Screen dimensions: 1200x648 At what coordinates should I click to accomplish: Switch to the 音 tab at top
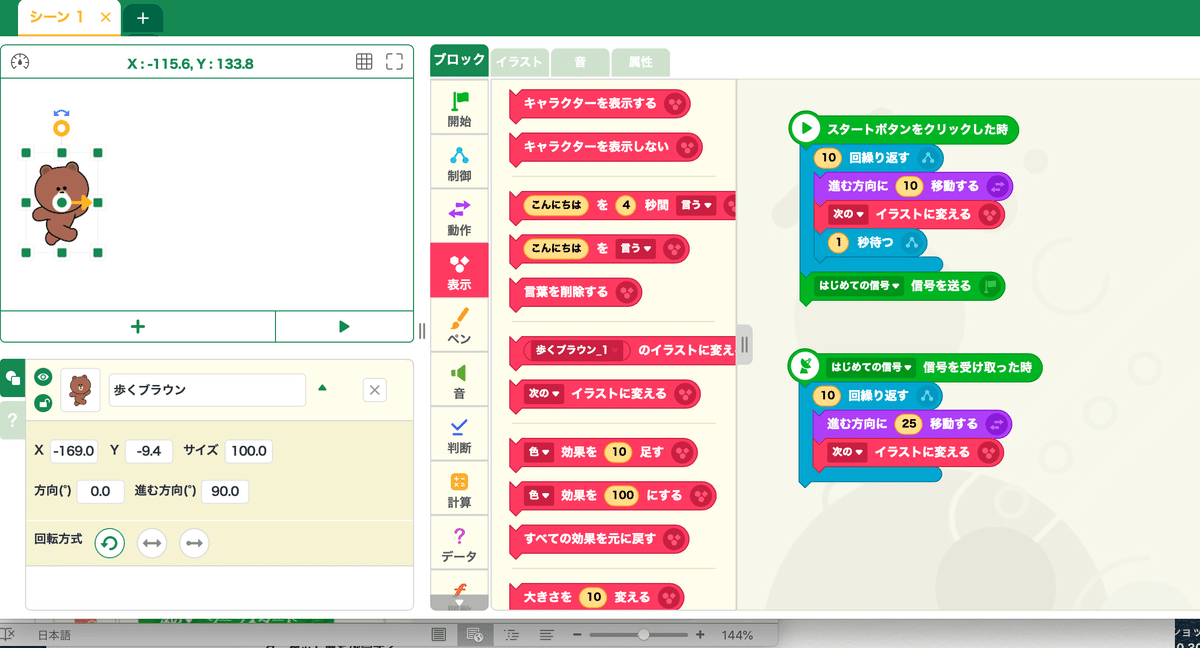(580, 62)
